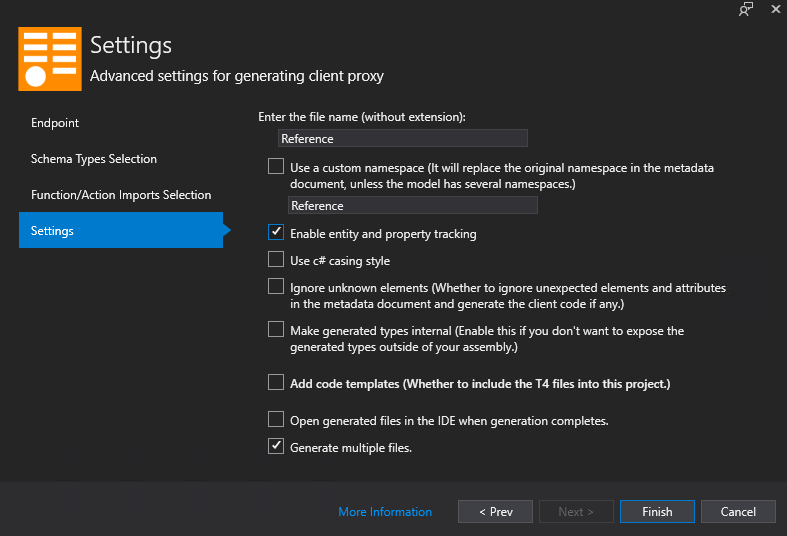Viewport: 787px width, 536px height.
Task: Toggle Ignore unknown elements checkbox
Action: 276,287
